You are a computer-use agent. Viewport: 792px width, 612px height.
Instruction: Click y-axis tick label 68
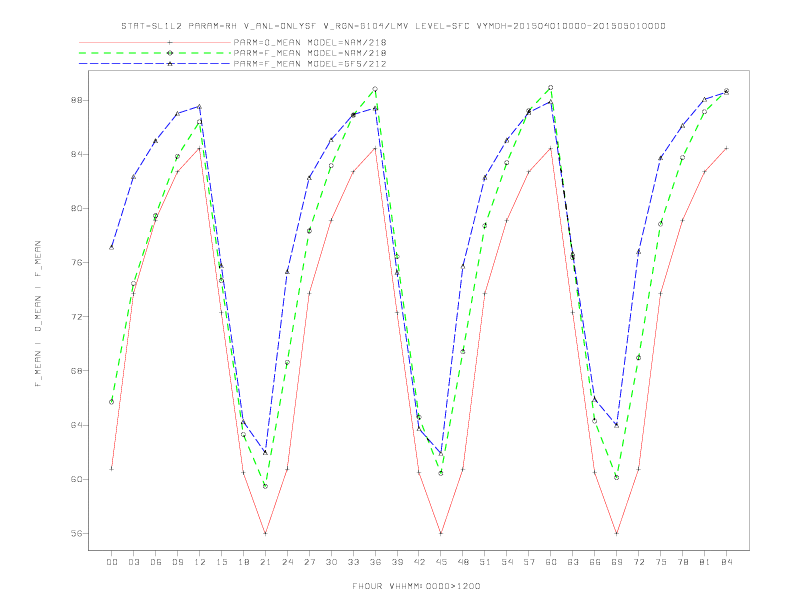tap(77, 371)
